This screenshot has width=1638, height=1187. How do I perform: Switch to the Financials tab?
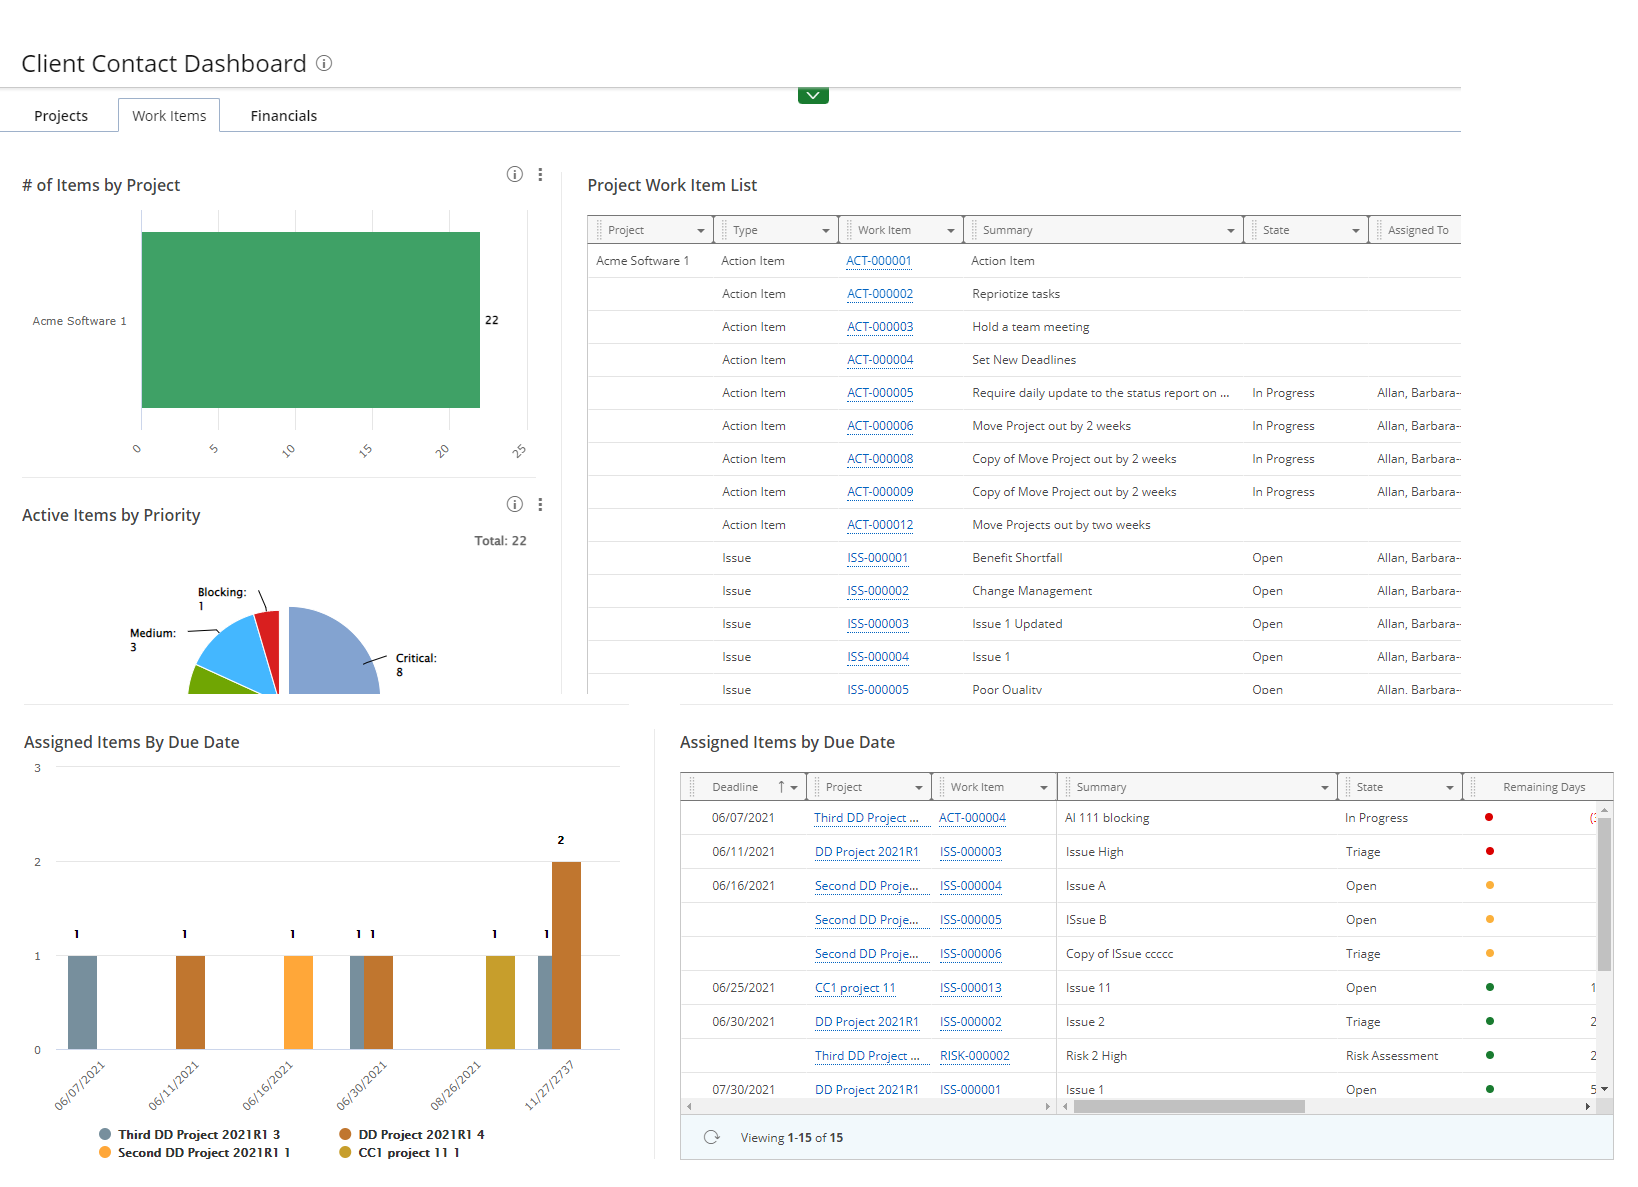(283, 116)
